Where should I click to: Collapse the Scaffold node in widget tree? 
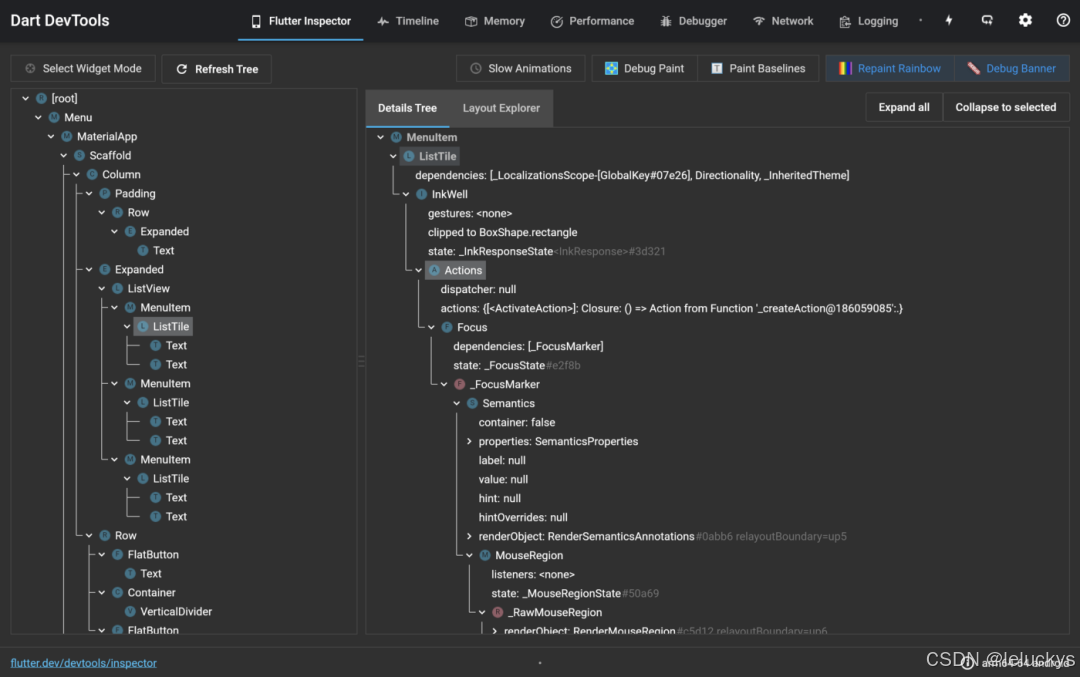(62, 155)
